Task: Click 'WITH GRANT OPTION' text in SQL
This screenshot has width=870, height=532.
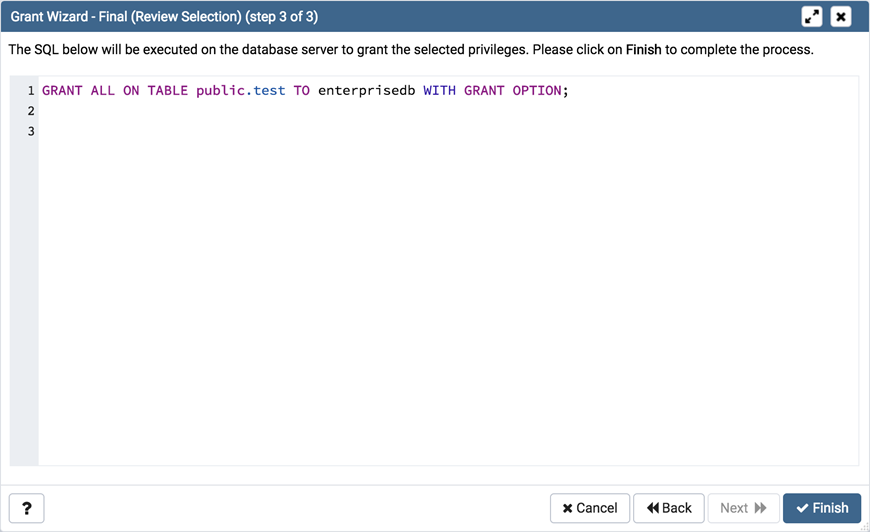Action: [492, 90]
